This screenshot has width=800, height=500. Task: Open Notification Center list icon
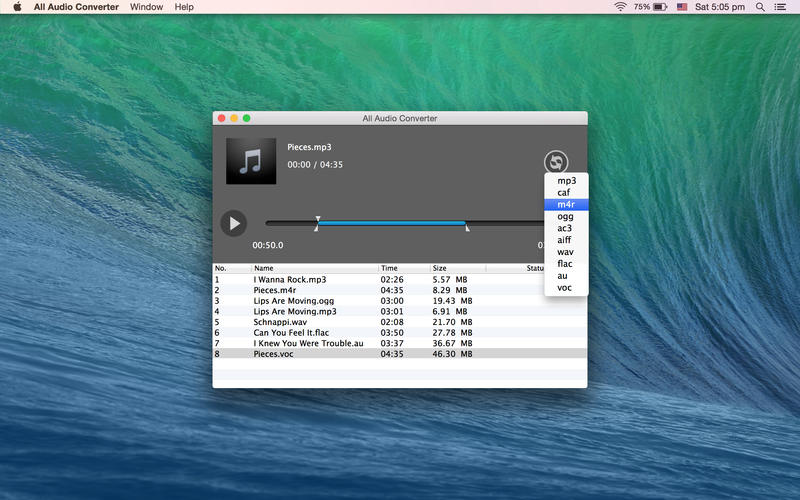(780, 7)
